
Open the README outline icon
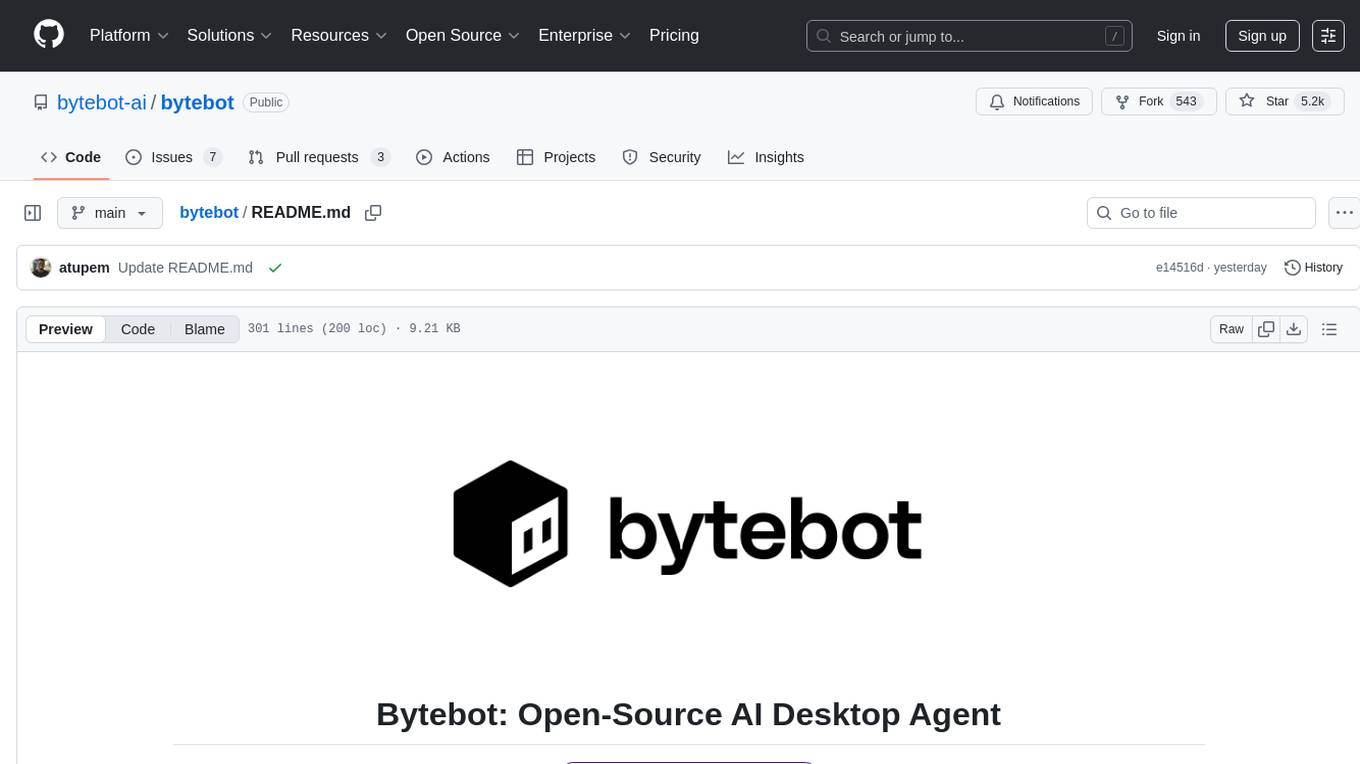click(x=1329, y=329)
